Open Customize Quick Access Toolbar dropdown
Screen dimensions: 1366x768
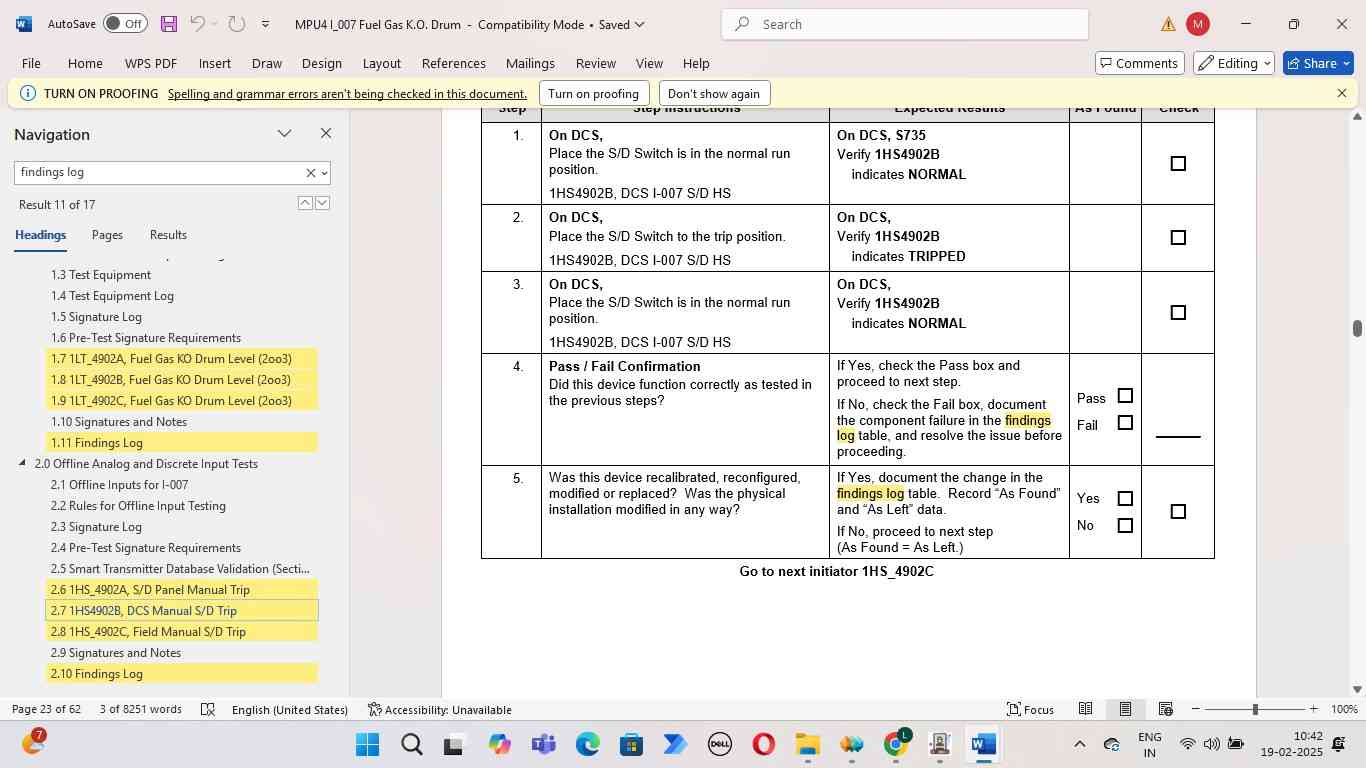pyautogui.click(x=265, y=24)
